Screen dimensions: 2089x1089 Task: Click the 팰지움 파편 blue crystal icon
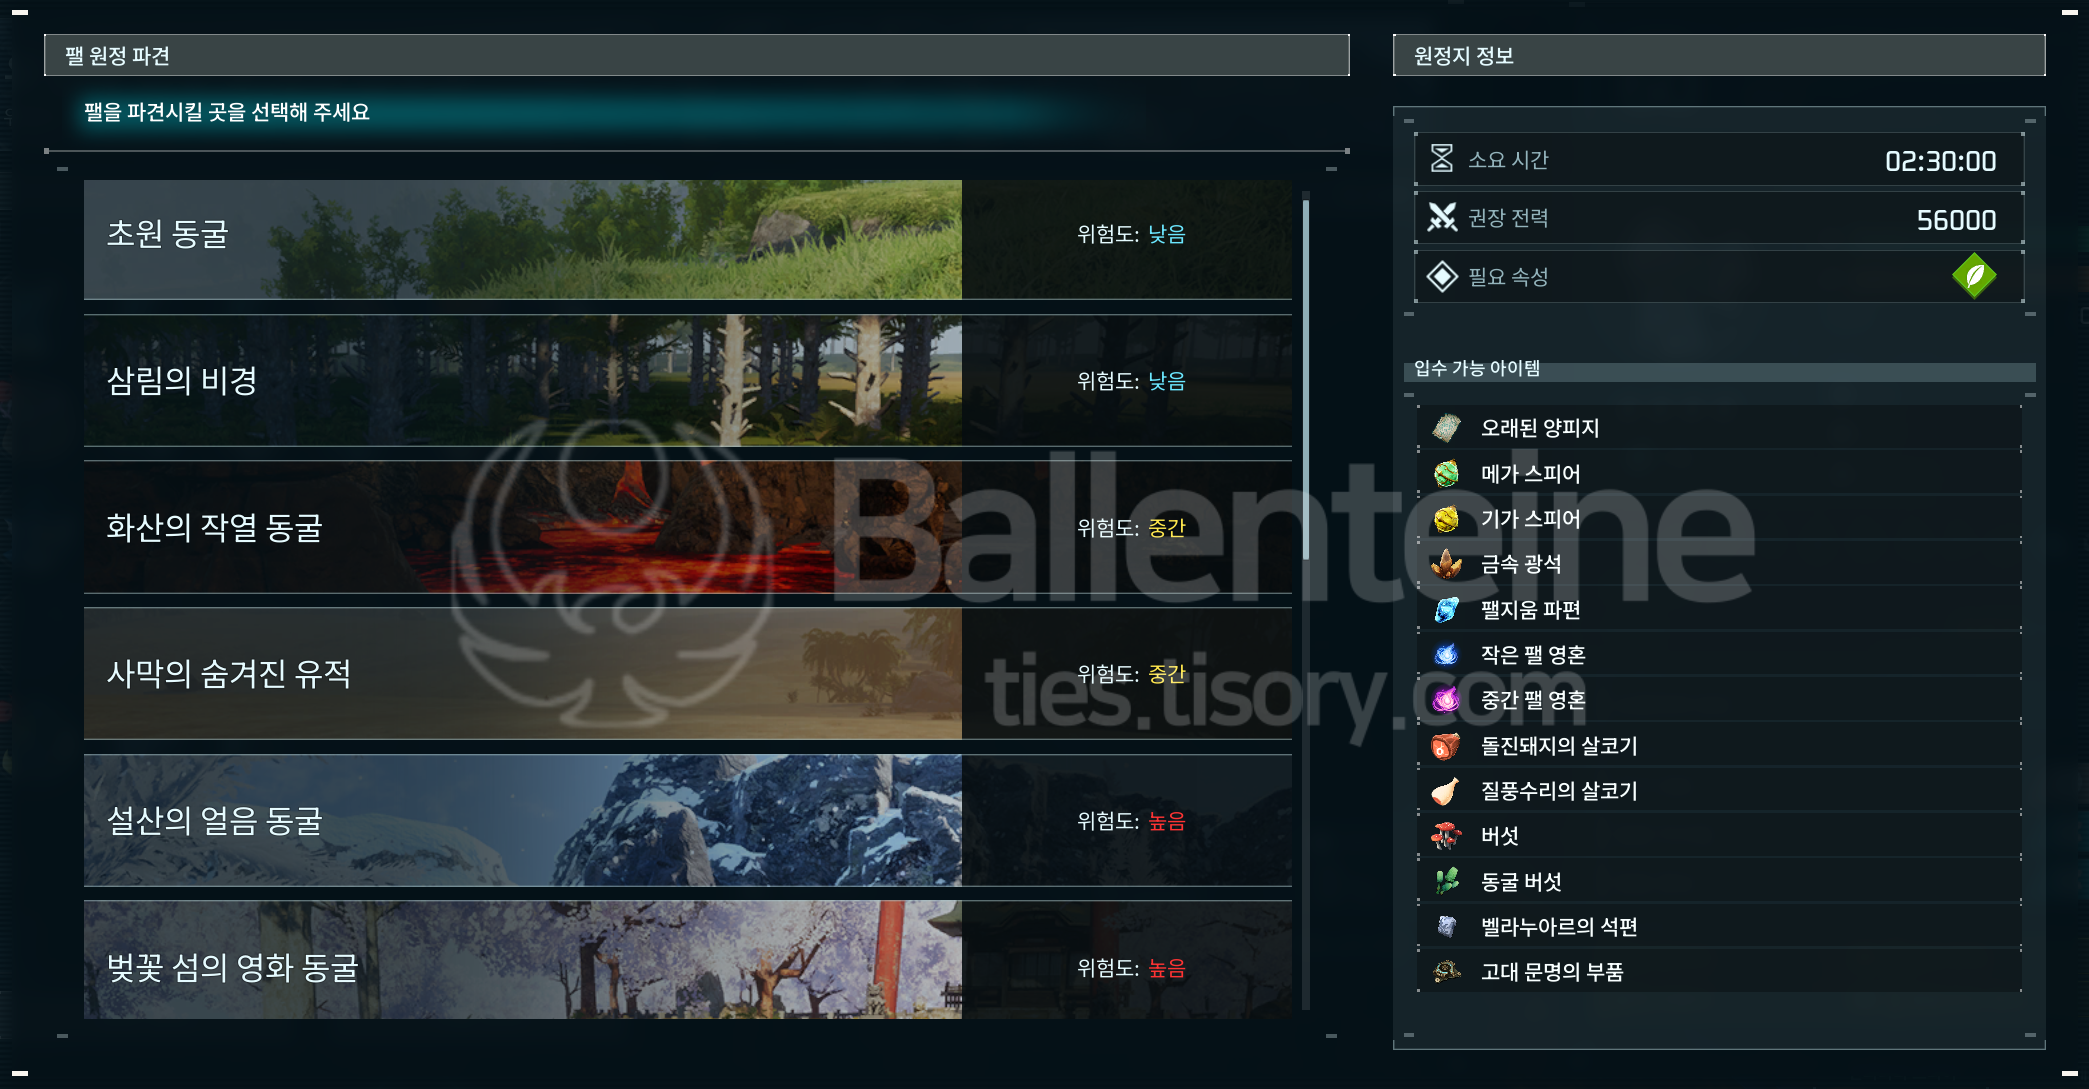[x=1446, y=610]
